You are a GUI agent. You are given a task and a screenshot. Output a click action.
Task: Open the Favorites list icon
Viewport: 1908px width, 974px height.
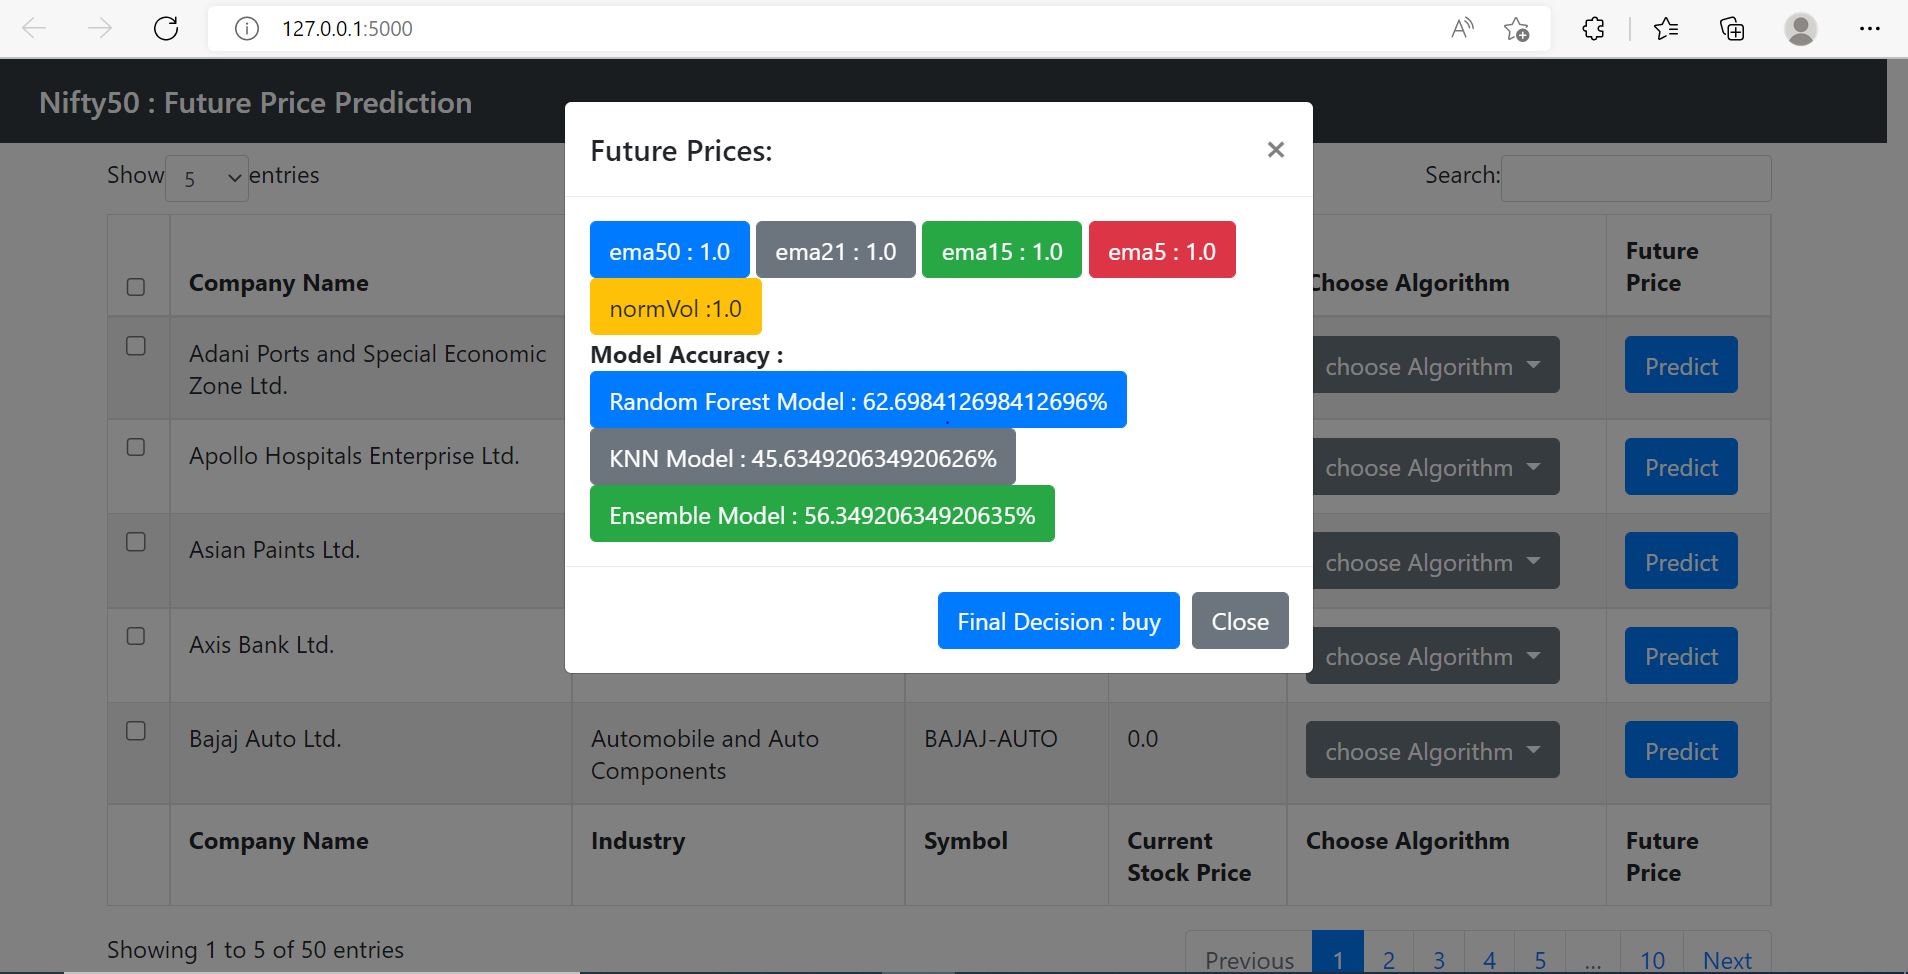1666,28
